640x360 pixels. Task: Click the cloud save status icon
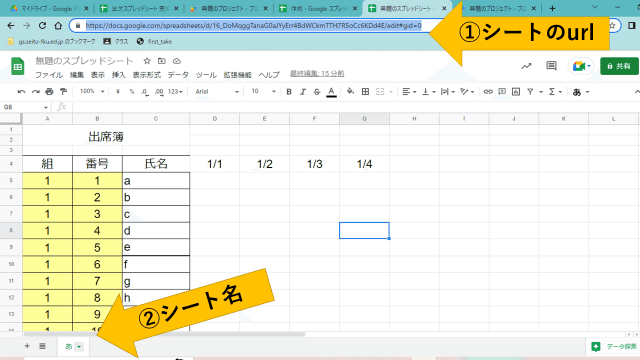point(177,61)
